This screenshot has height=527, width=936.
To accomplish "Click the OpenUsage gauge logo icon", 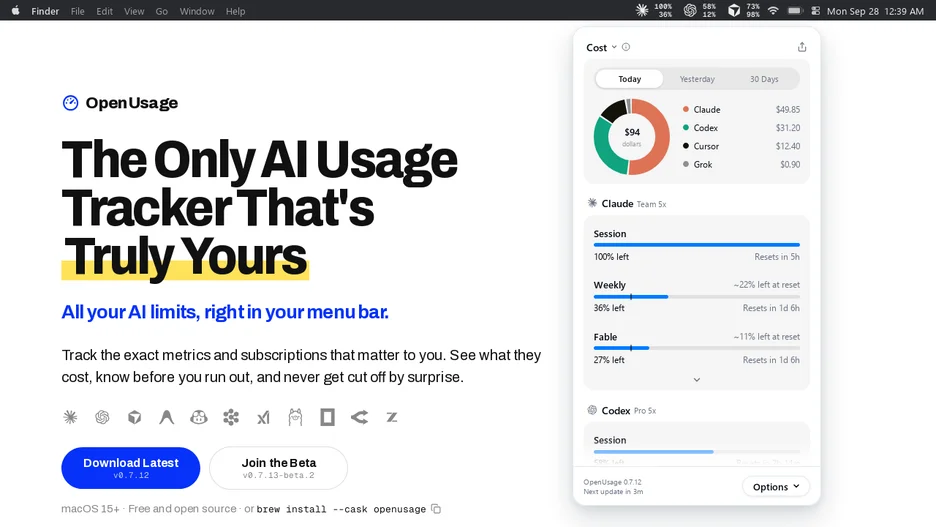I will point(70,103).
